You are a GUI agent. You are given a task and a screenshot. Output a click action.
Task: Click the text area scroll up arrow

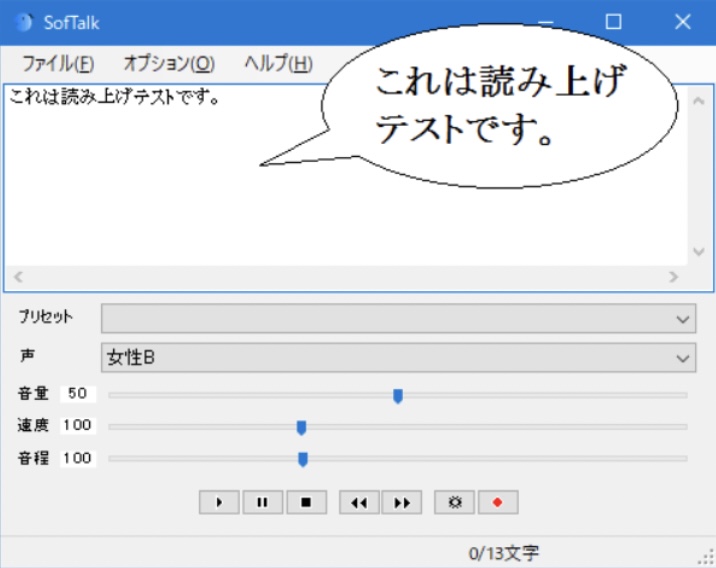point(698,101)
